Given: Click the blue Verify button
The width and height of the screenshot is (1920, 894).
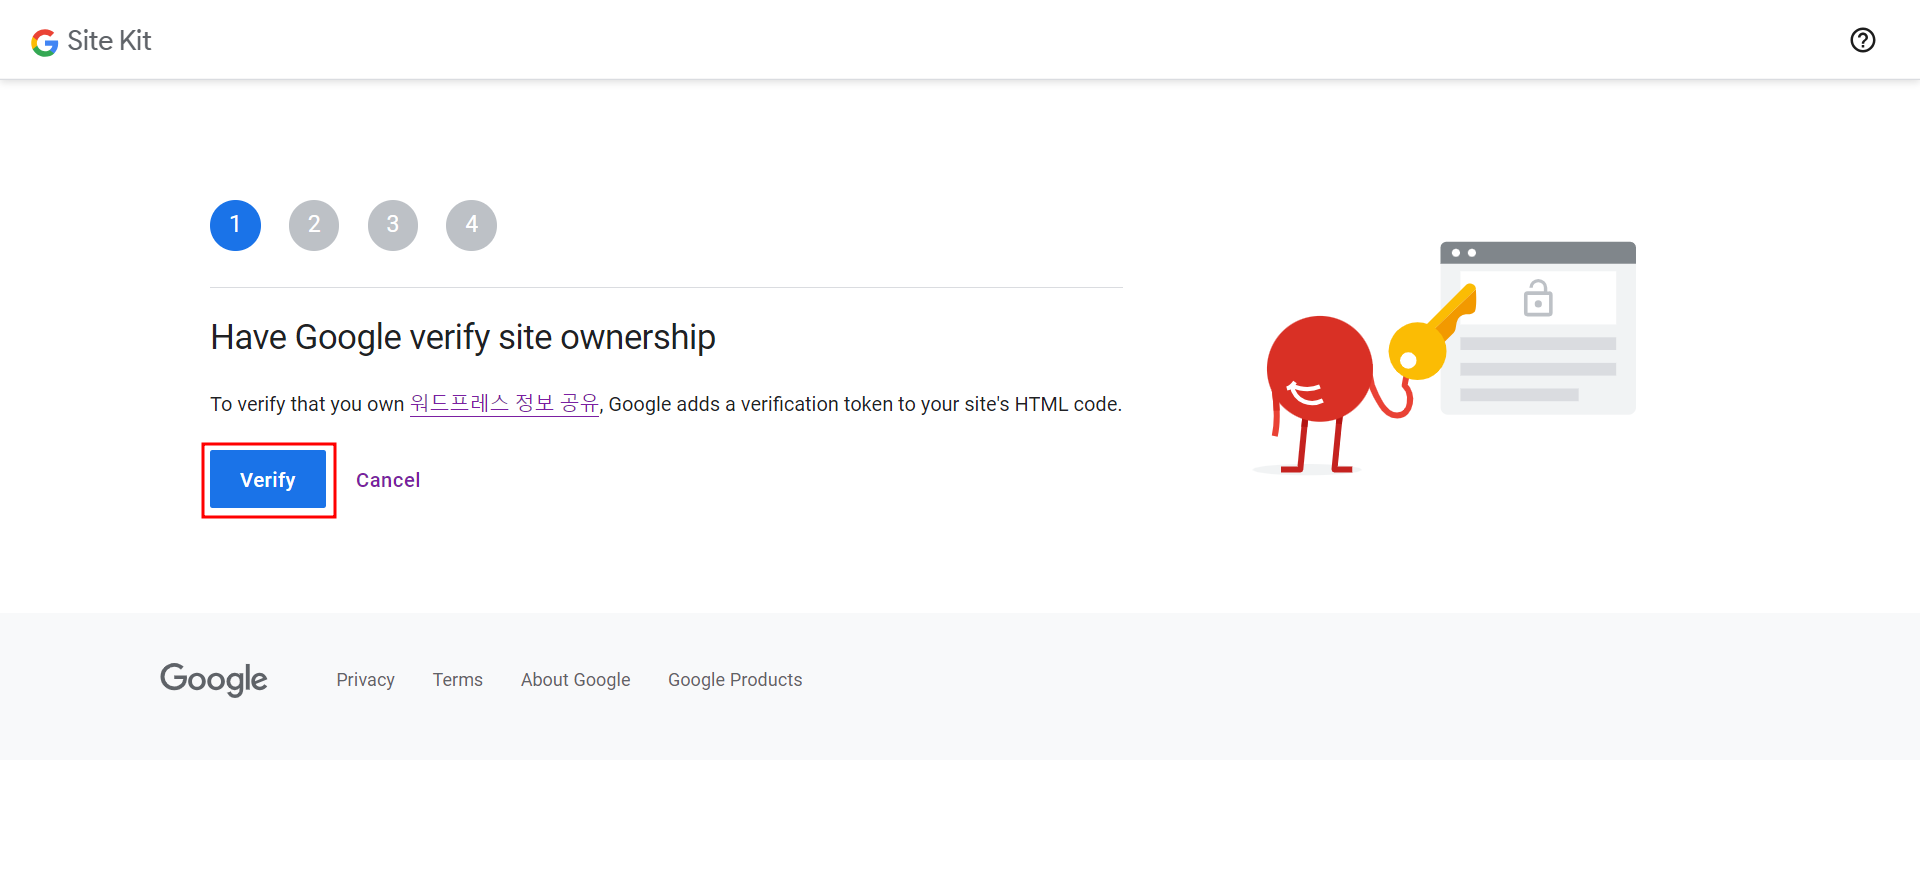Looking at the screenshot, I should (268, 480).
